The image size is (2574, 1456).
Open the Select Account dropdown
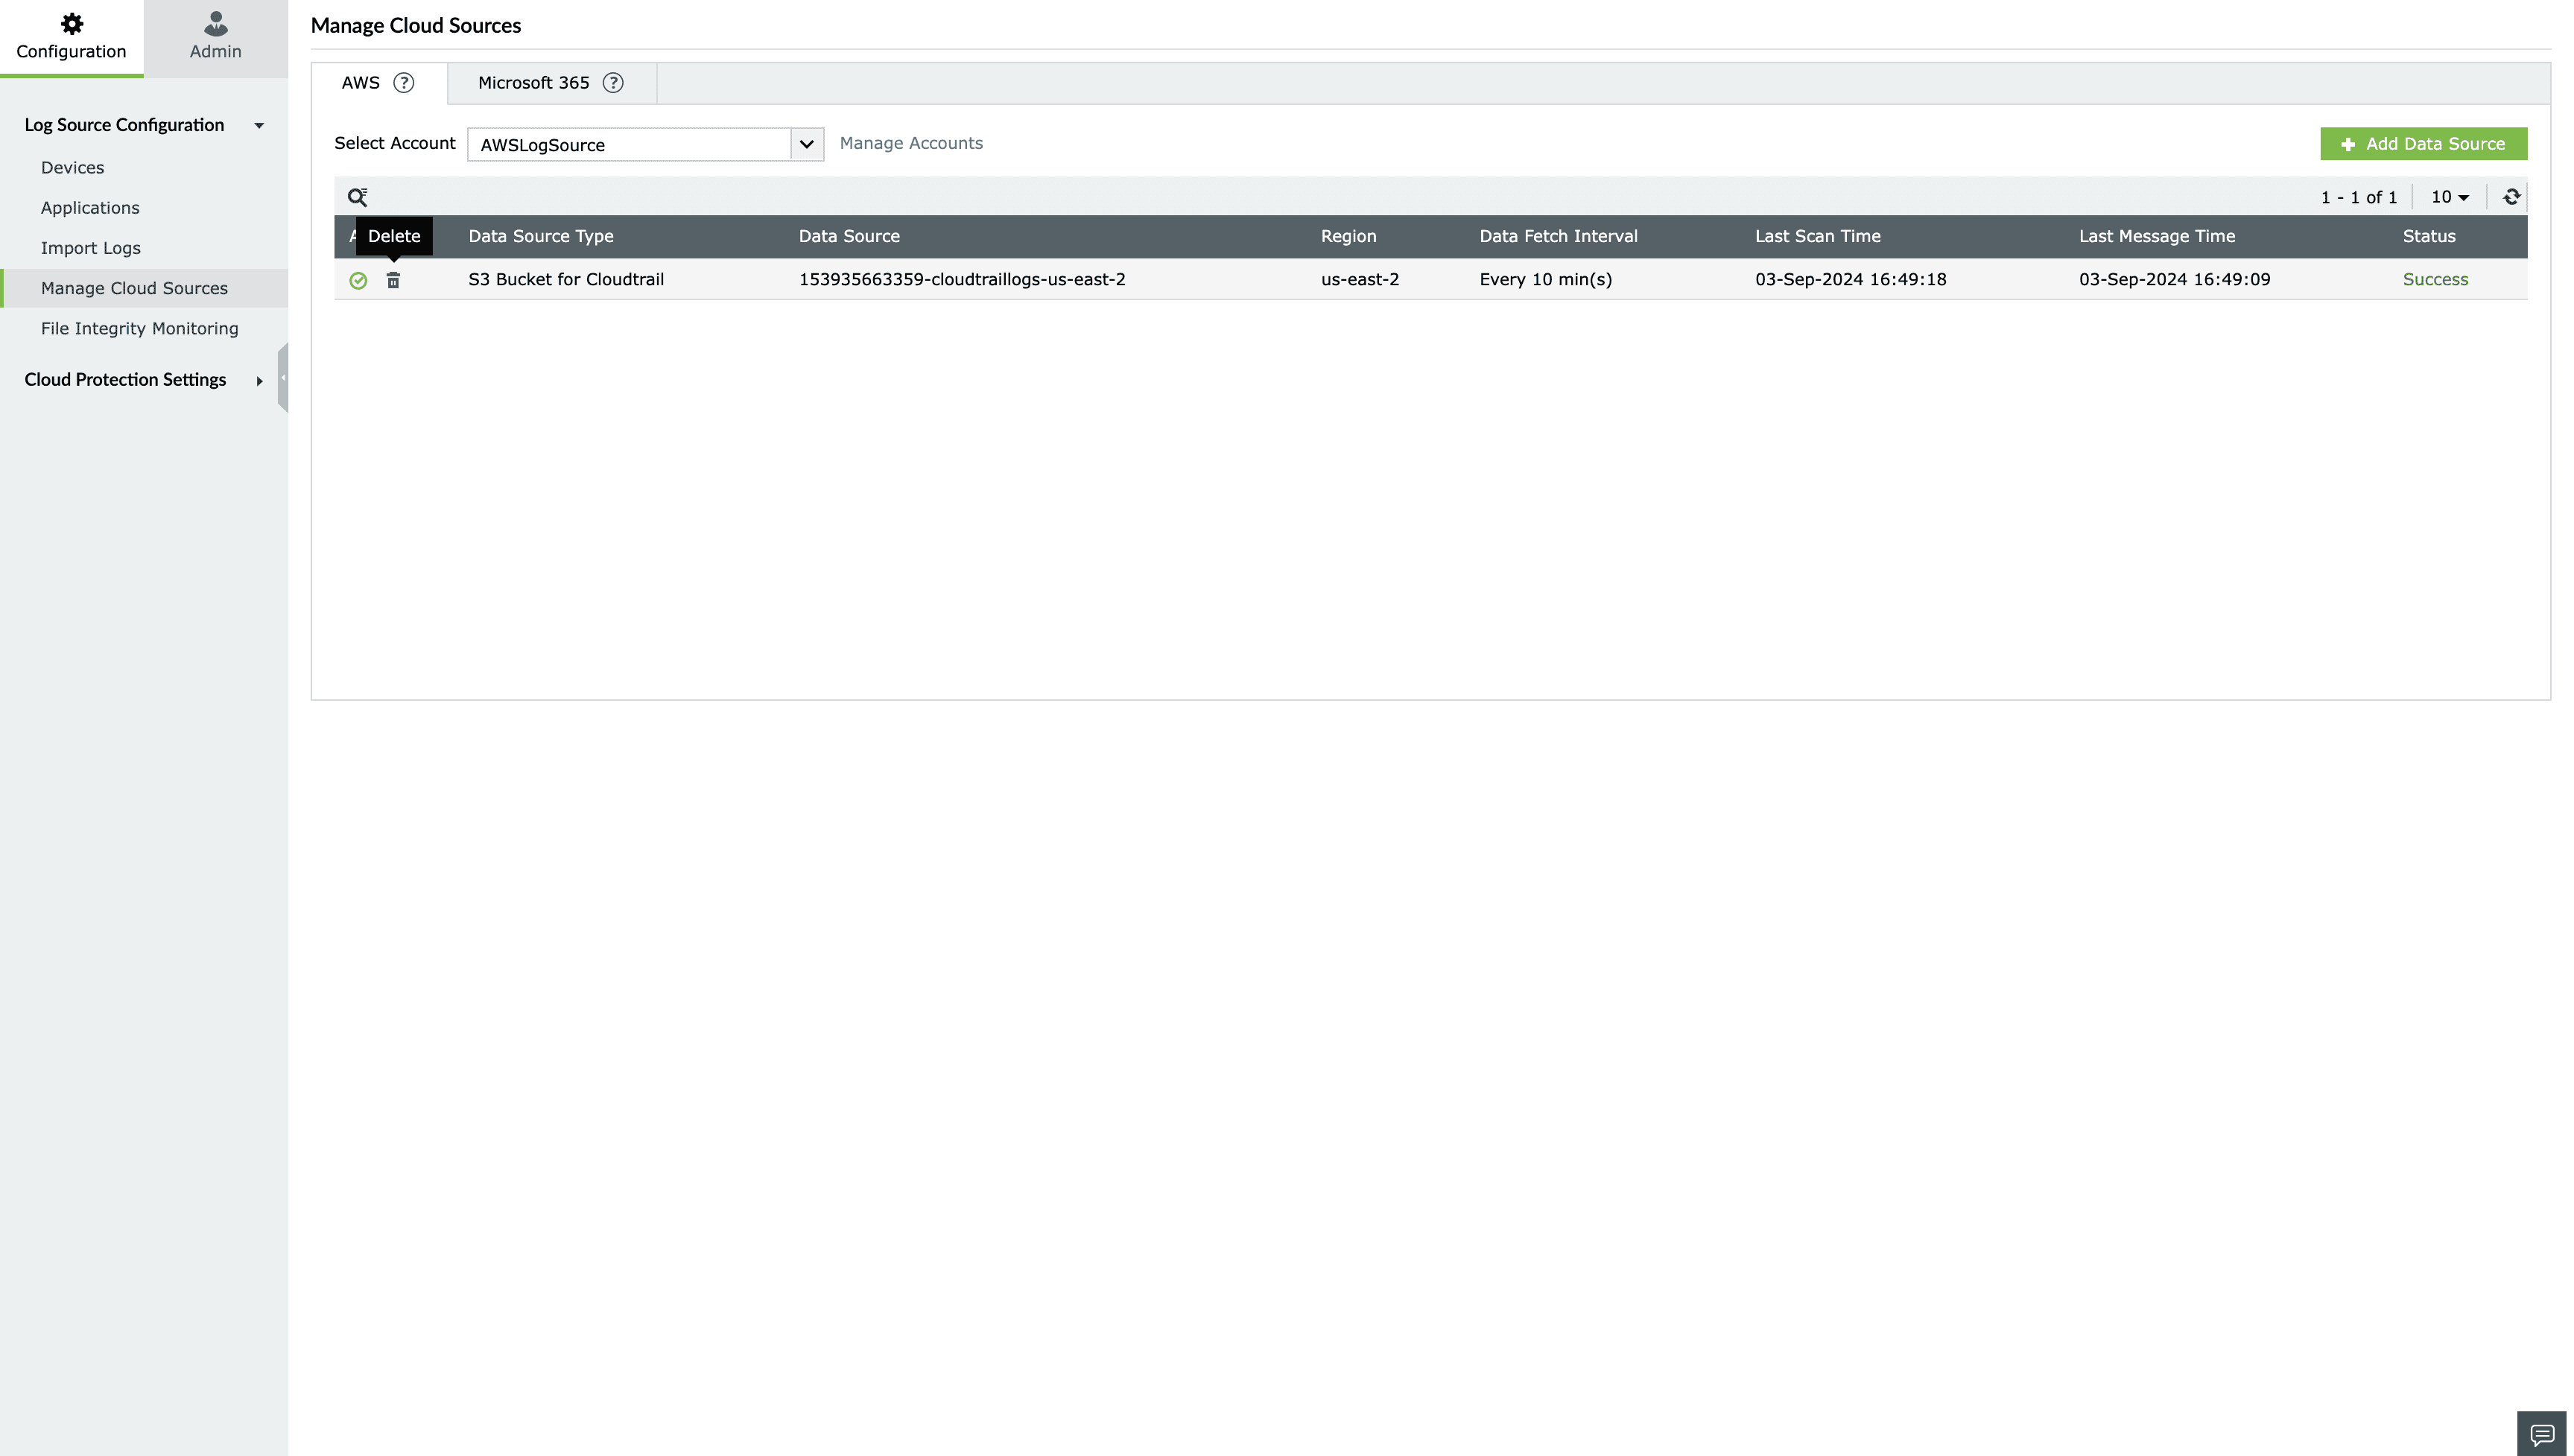(806, 144)
